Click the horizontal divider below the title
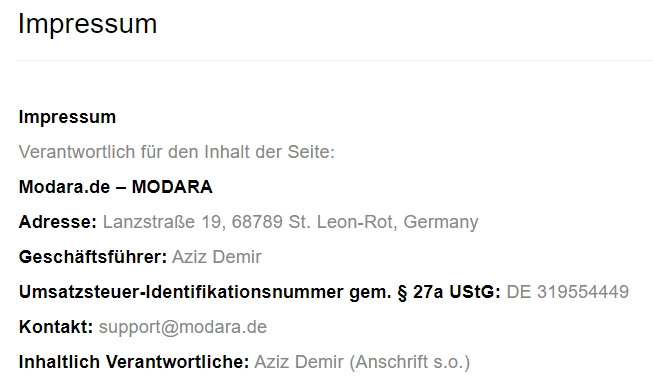This screenshot has width=653, height=380. (x=335, y=60)
